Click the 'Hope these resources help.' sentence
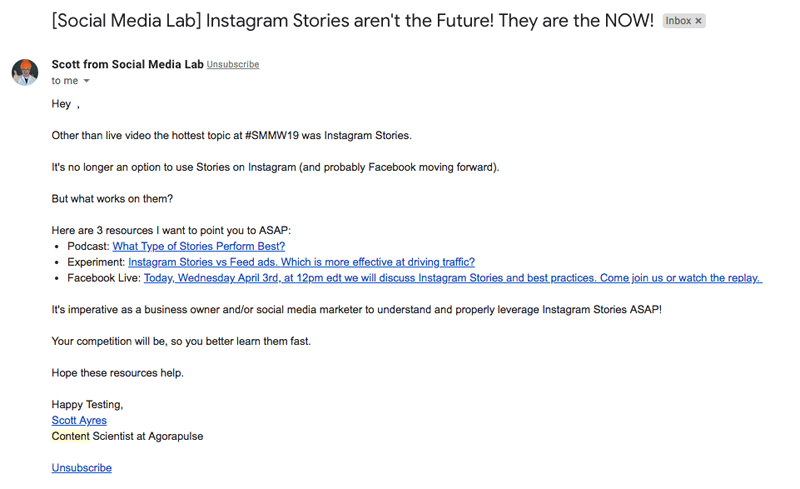The width and height of the screenshot is (800, 489). pos(117,373)
